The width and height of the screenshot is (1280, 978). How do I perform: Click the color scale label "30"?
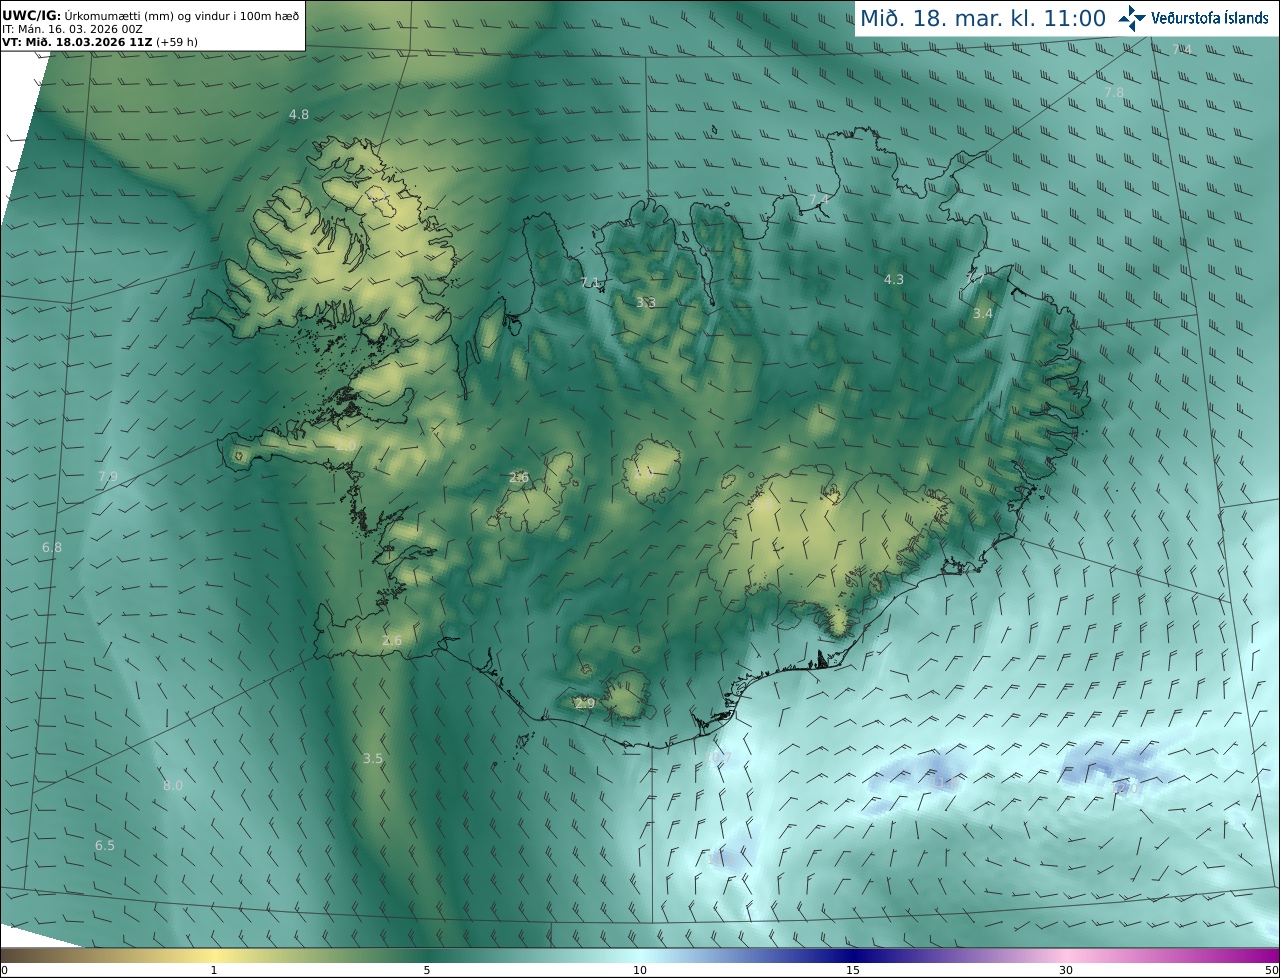(x=1066, y=970)
